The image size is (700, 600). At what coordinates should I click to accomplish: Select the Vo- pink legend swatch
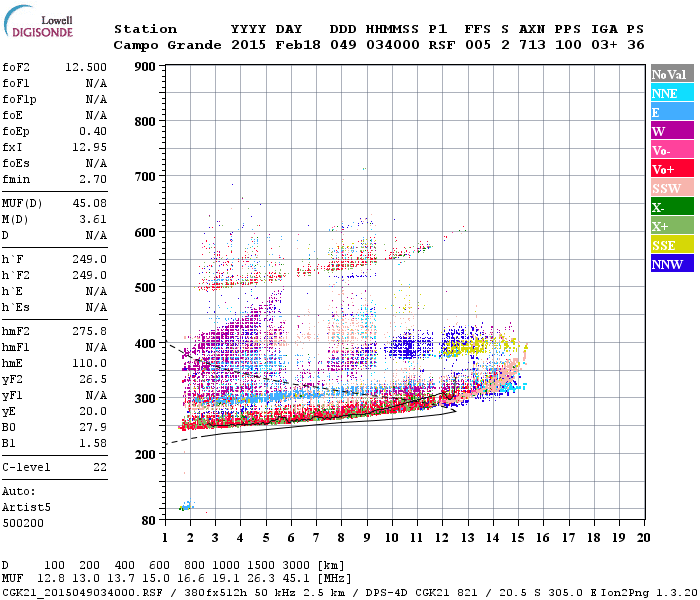(672, 150)
